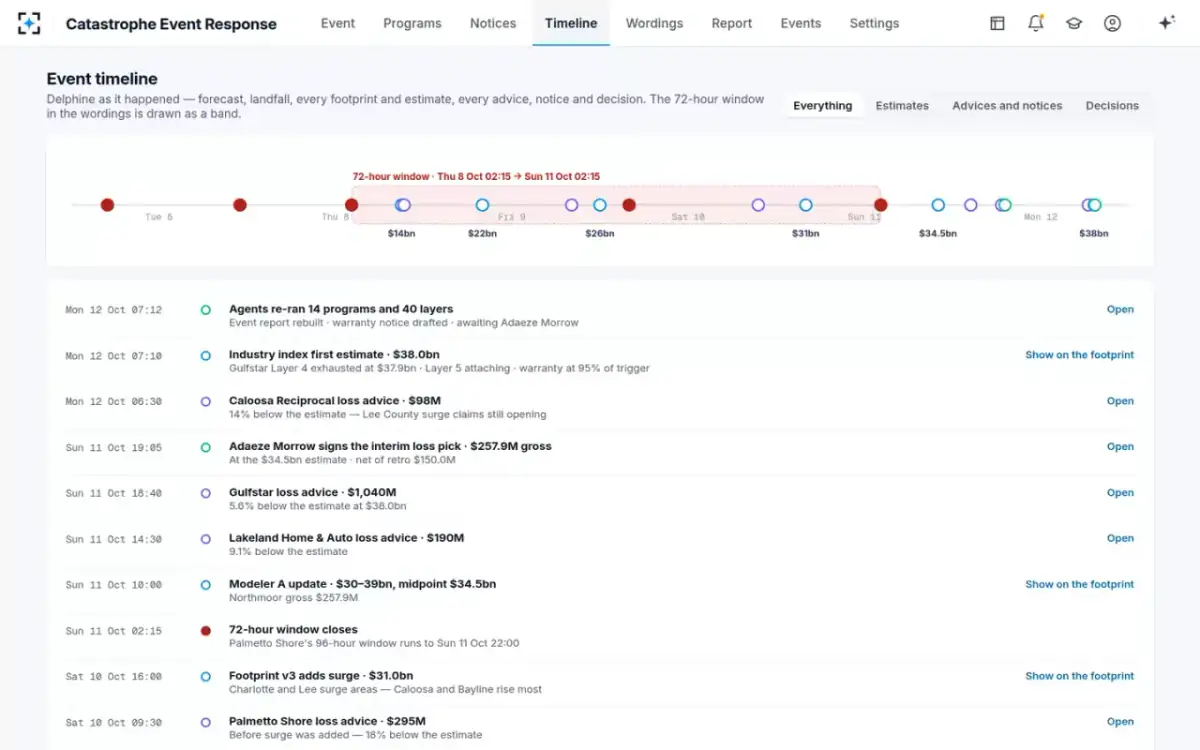Select the $14bn estimate marker on timeline
This screenshot has width=1200, height=750.
402,205
